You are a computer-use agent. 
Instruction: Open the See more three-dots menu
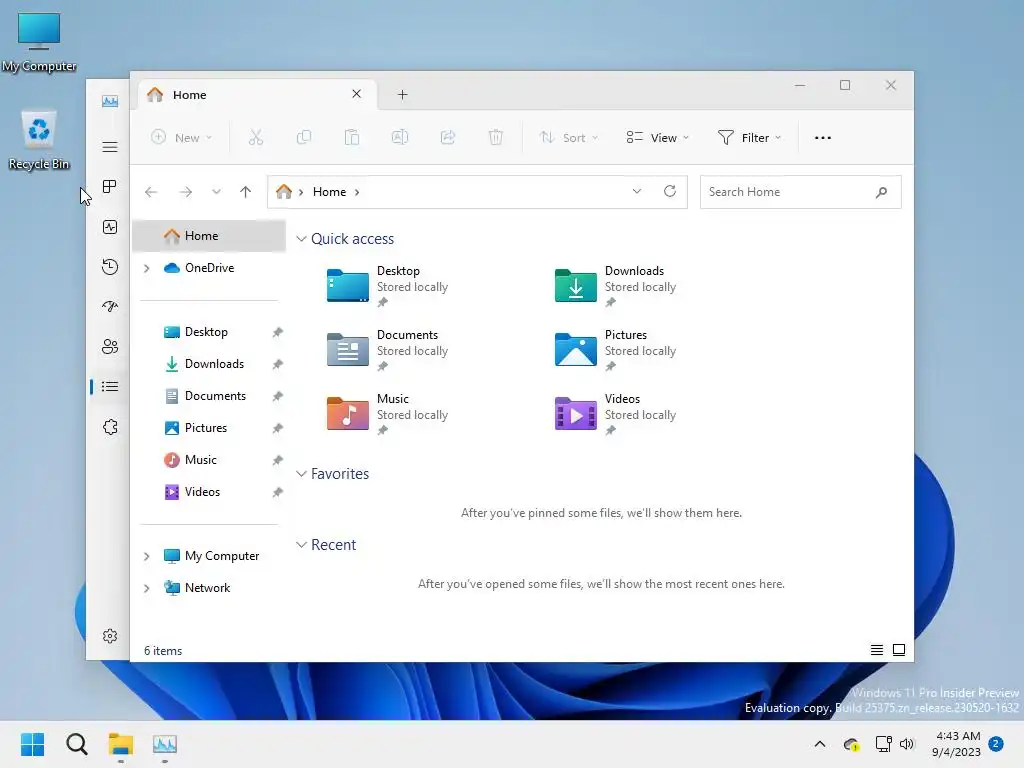823,138
